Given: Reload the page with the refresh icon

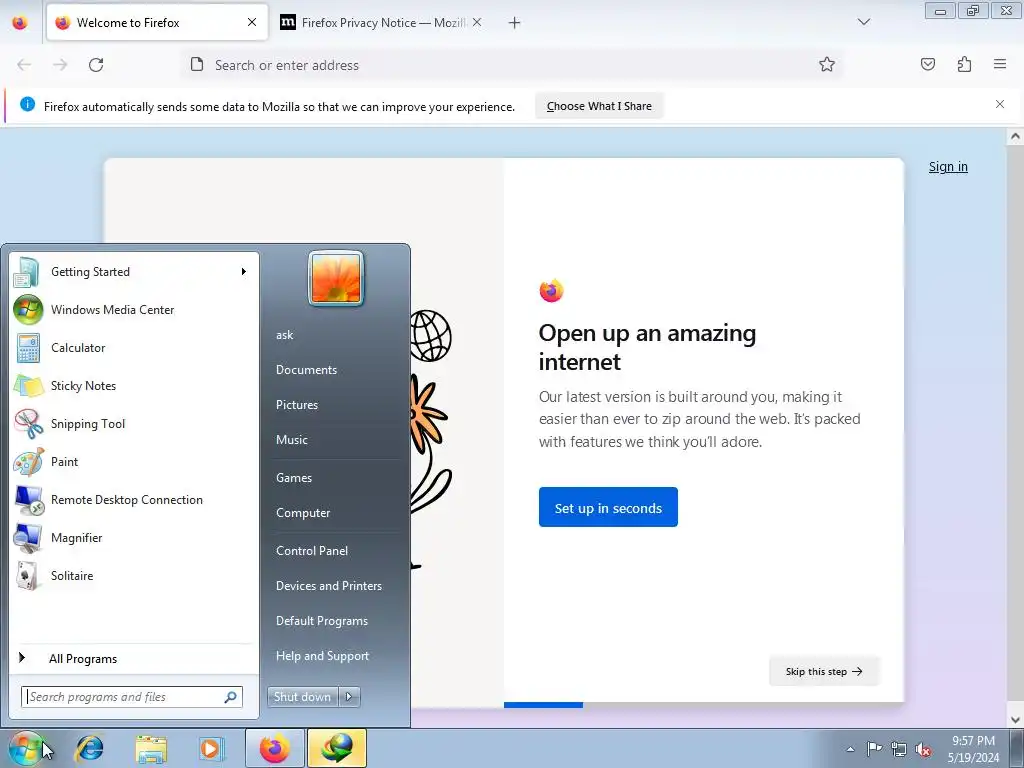Looking at the screenshot, I should [96, 65].
